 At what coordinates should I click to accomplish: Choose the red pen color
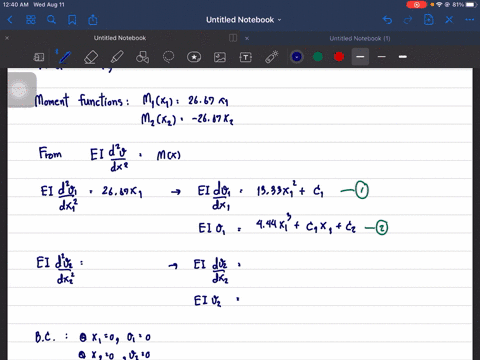pos(339,57)
